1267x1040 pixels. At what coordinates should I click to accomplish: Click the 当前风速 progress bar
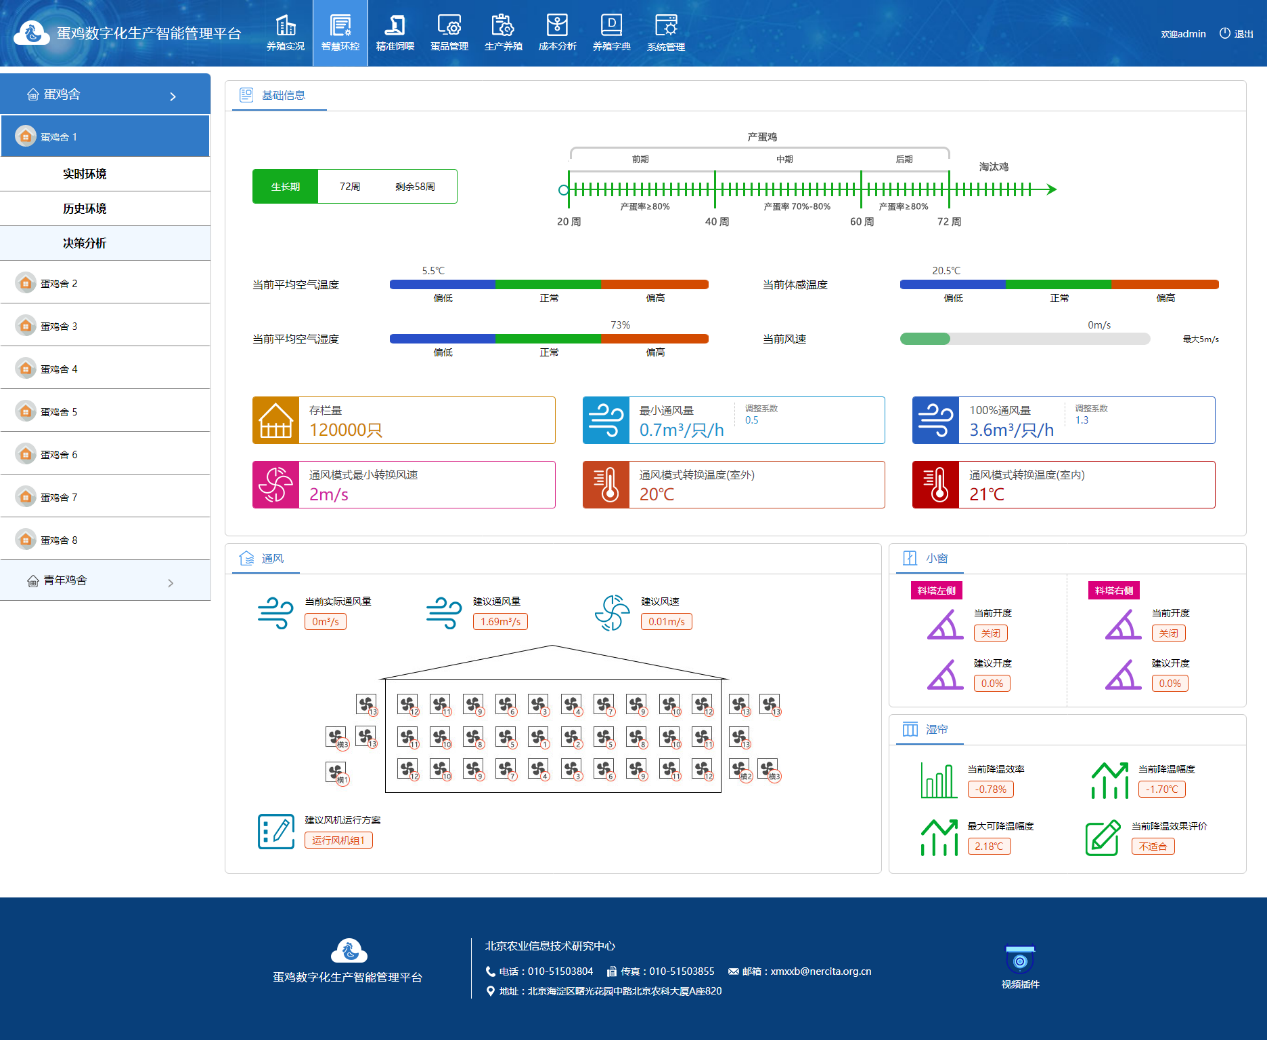(1024, 339)
